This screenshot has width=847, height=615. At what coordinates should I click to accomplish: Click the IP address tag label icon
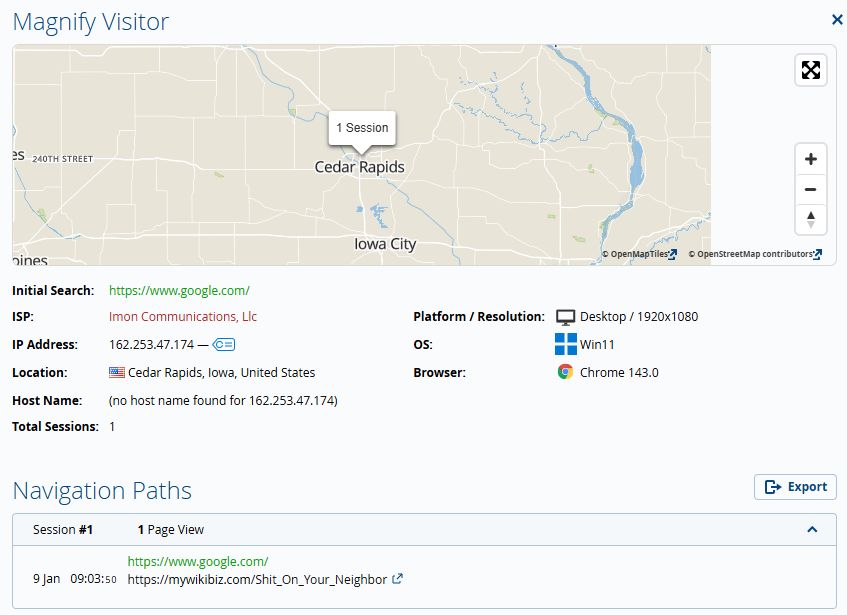225,345
